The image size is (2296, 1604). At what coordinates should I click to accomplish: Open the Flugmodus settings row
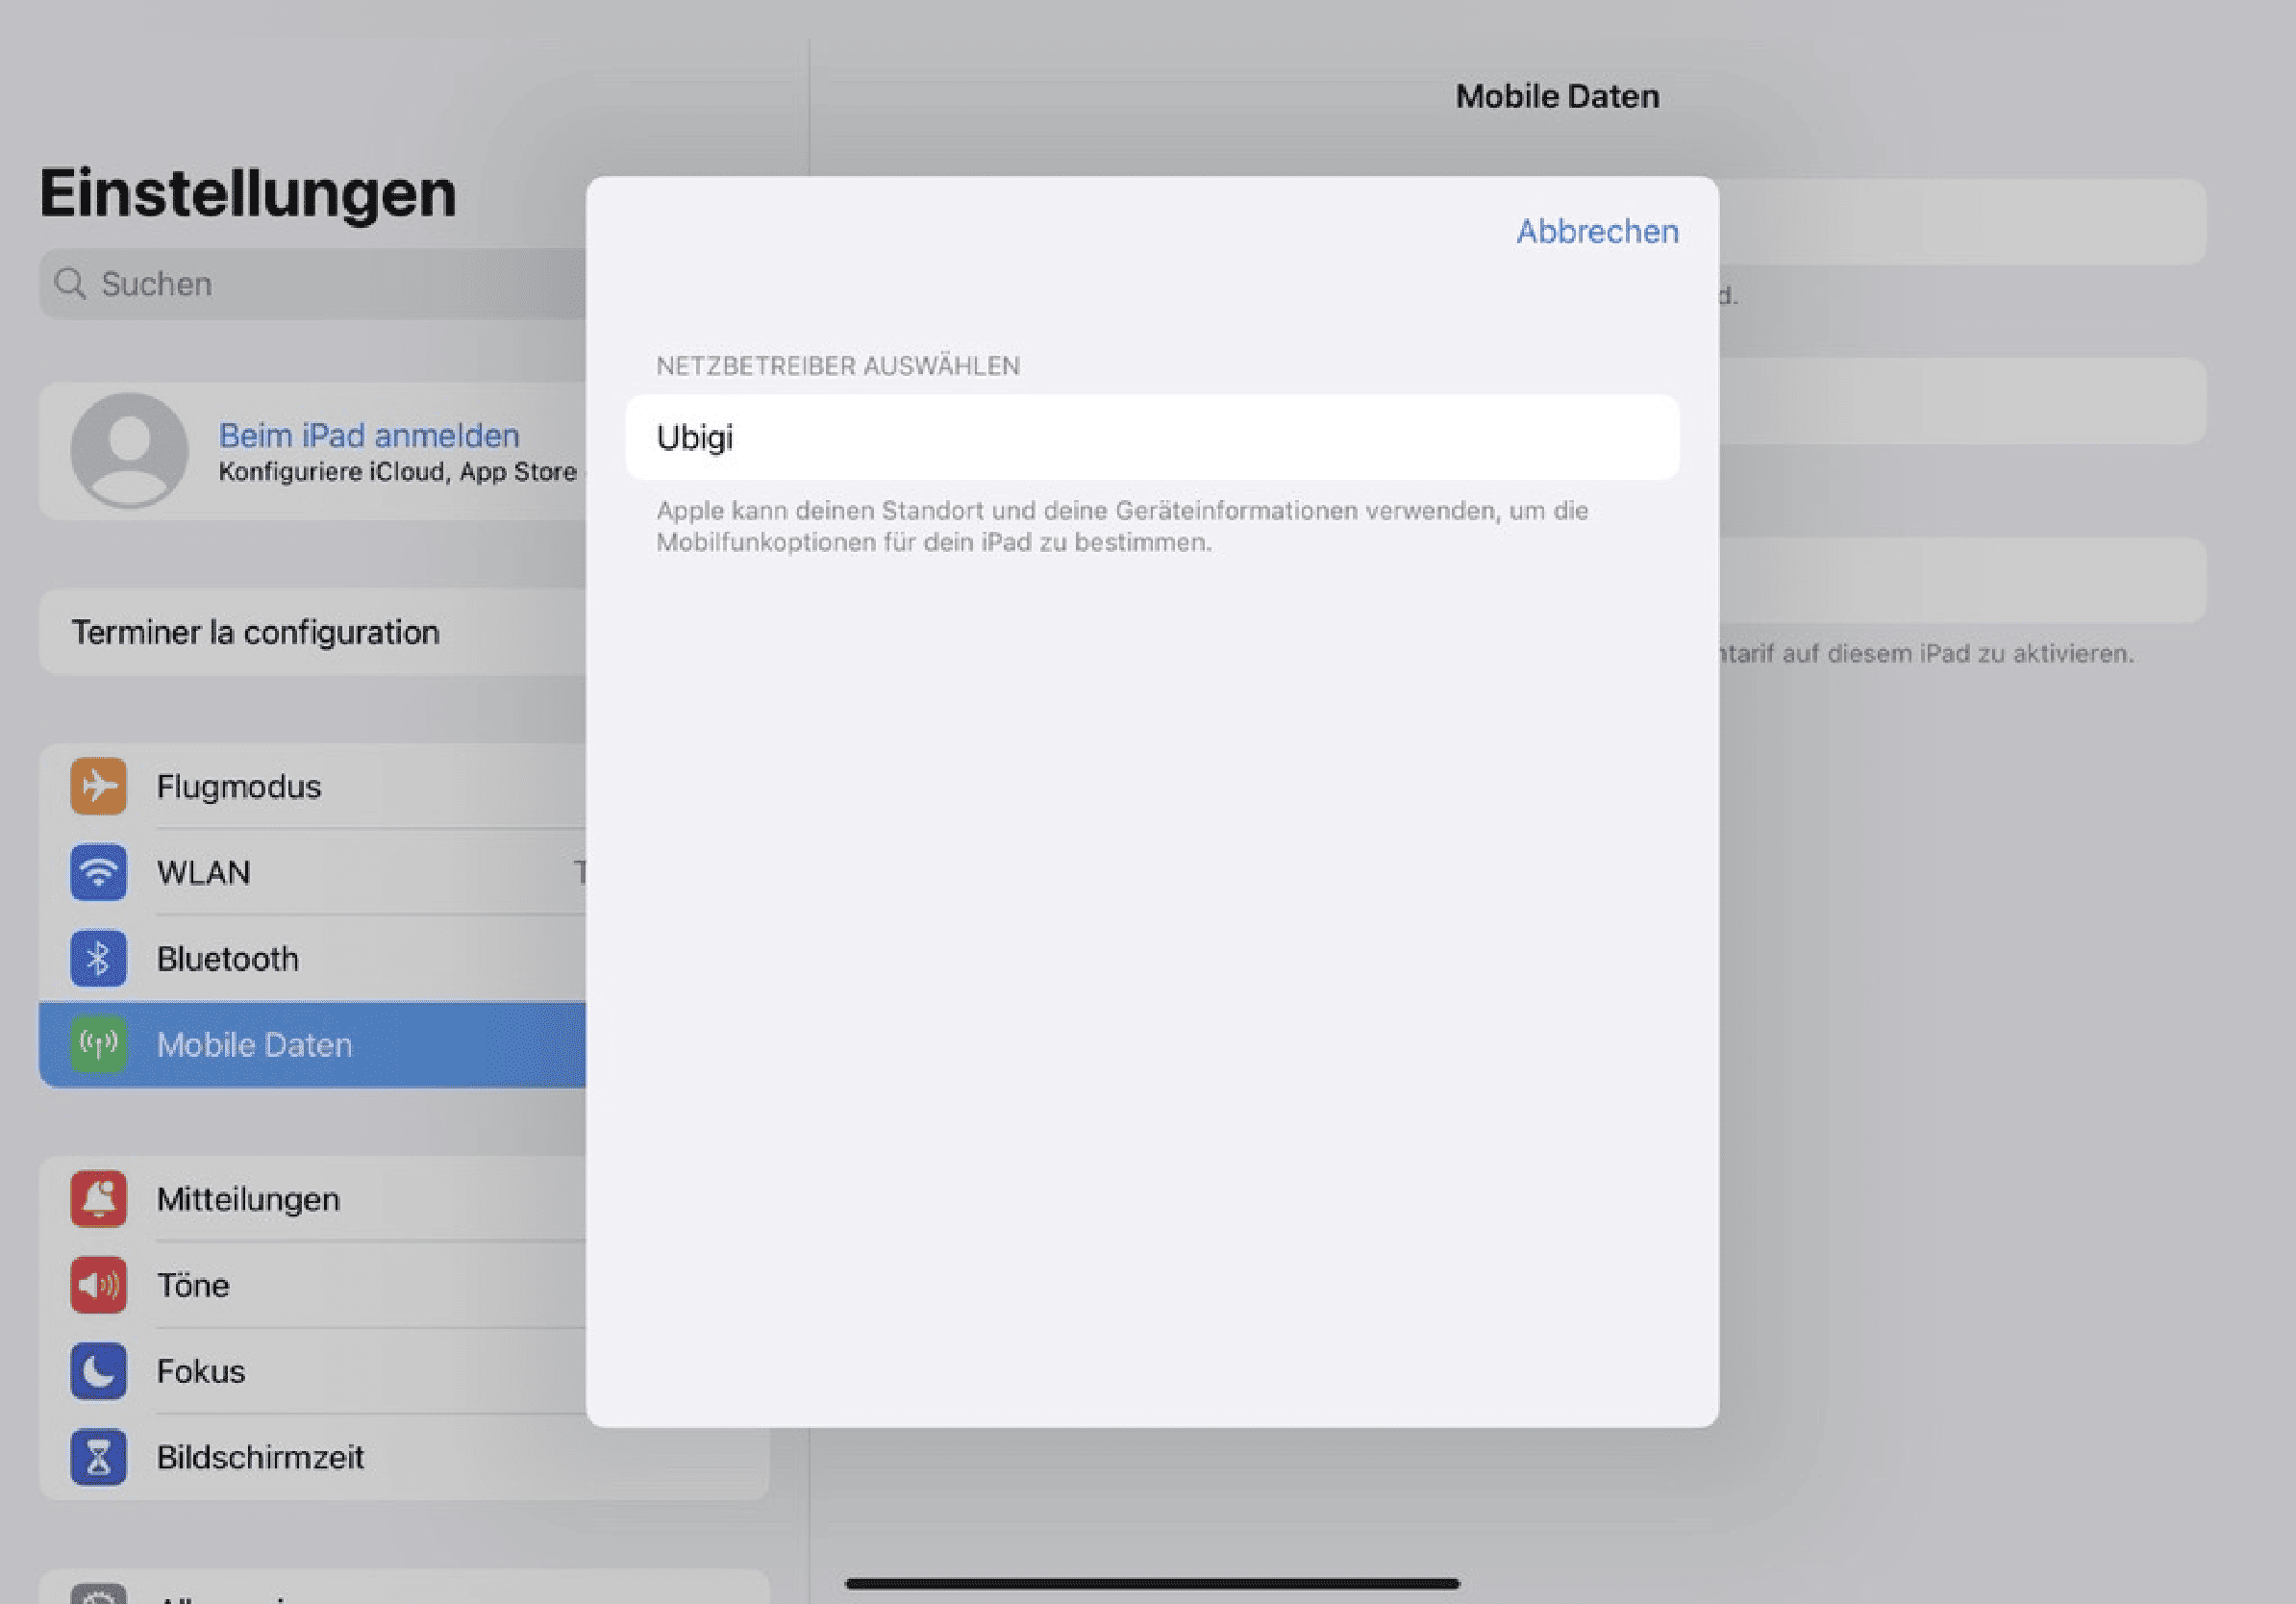(x=312, y=786)
